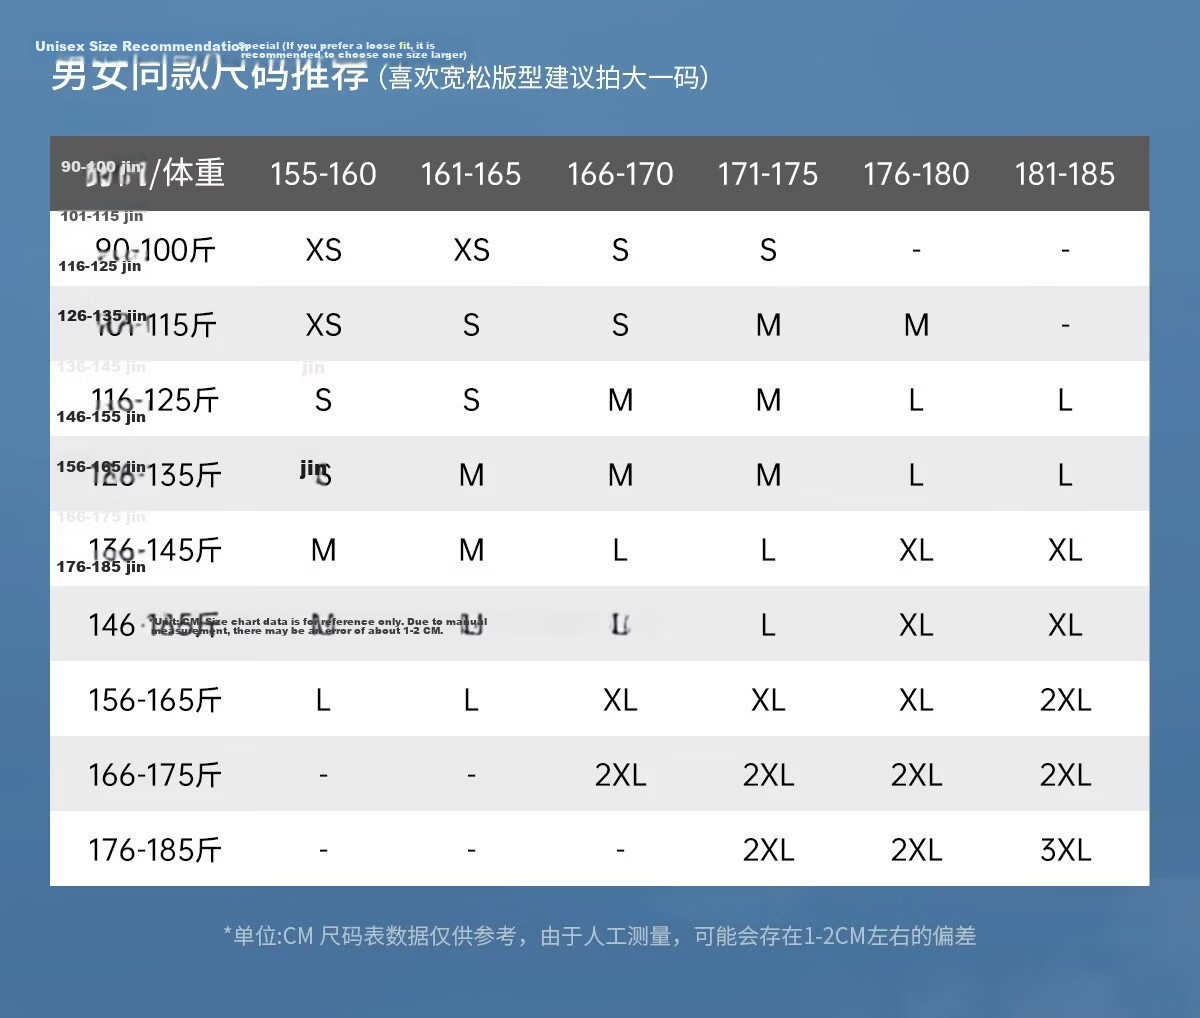Click the 176-180 column header
This screenshot has width=1200, height=1018.
tap(916, 174)
